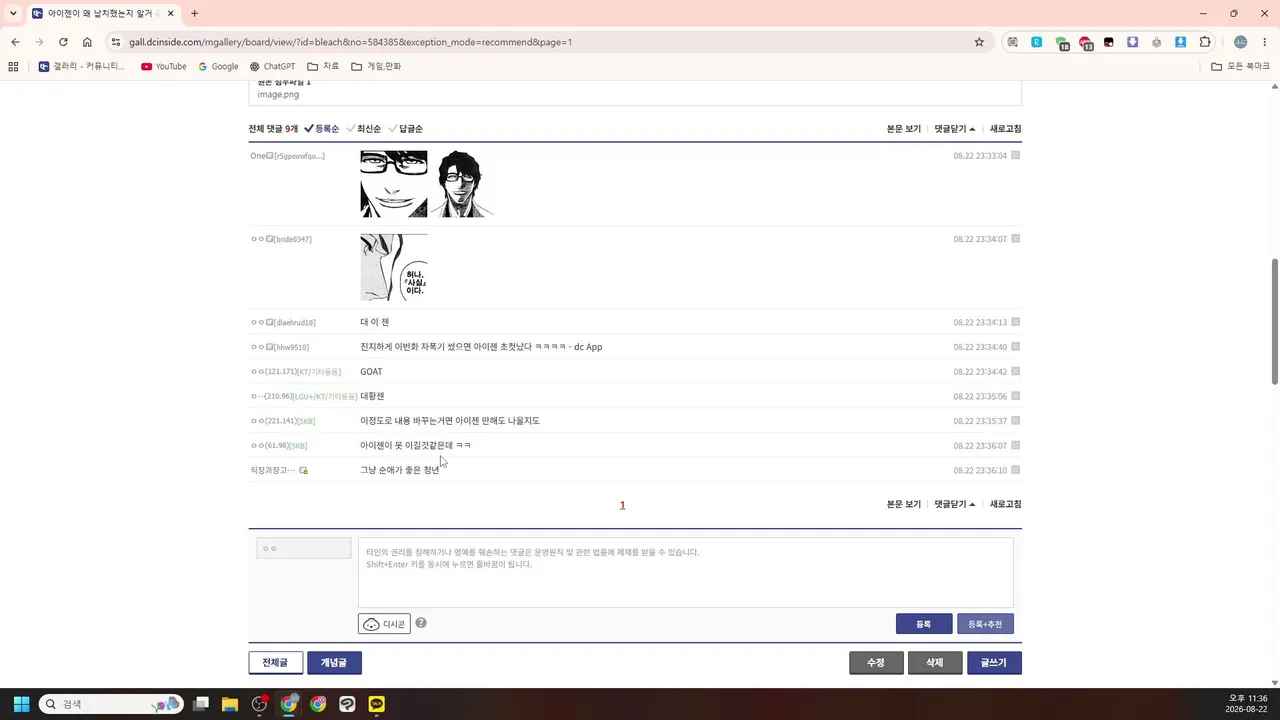Screen dimensions: 1280x720
Task: Open the Chrome three-dot menu
Action: click(1263, 42)
